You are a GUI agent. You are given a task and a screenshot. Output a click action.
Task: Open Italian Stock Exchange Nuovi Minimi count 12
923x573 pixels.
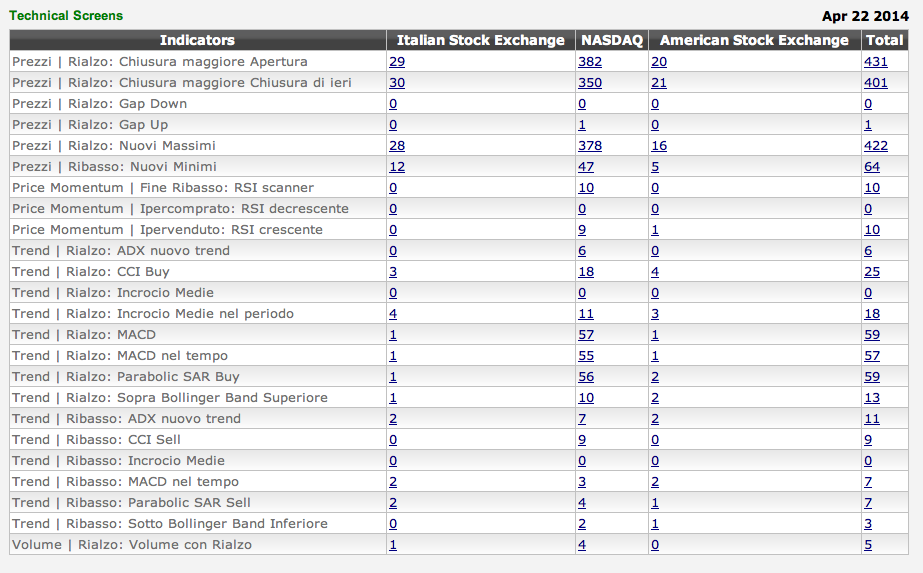click(397, 167)
